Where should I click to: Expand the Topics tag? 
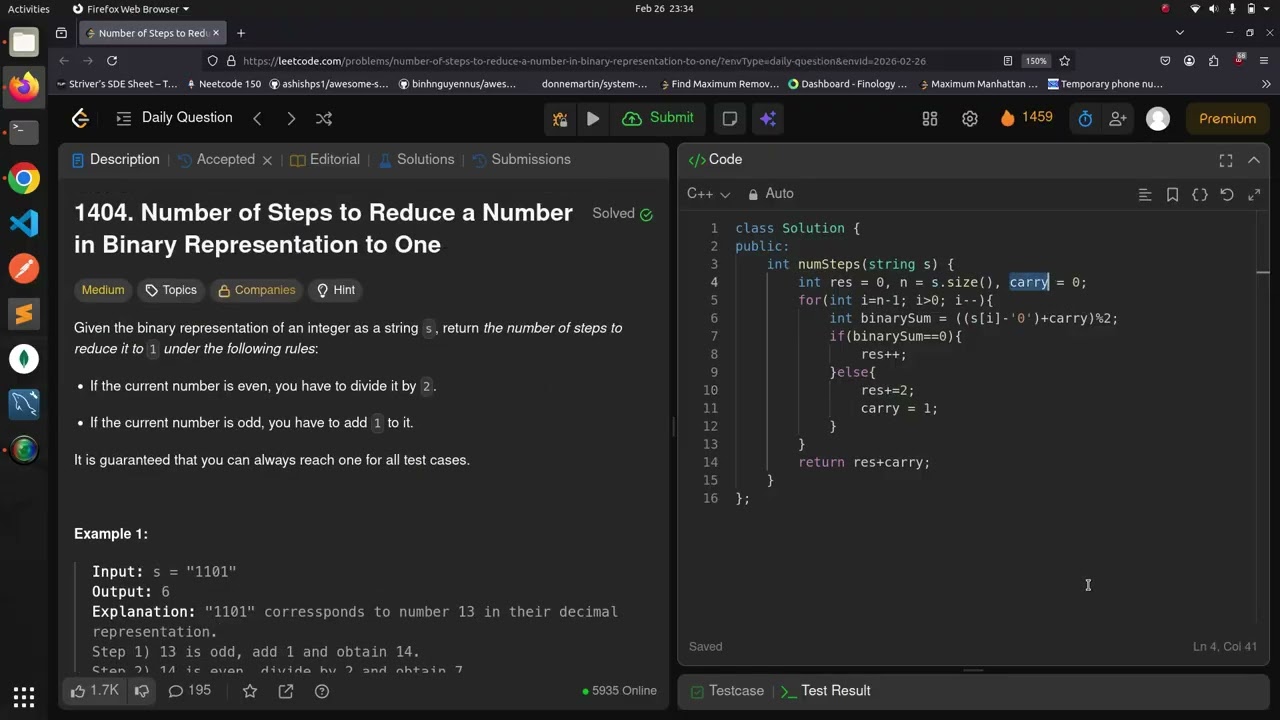coord(171,290)
